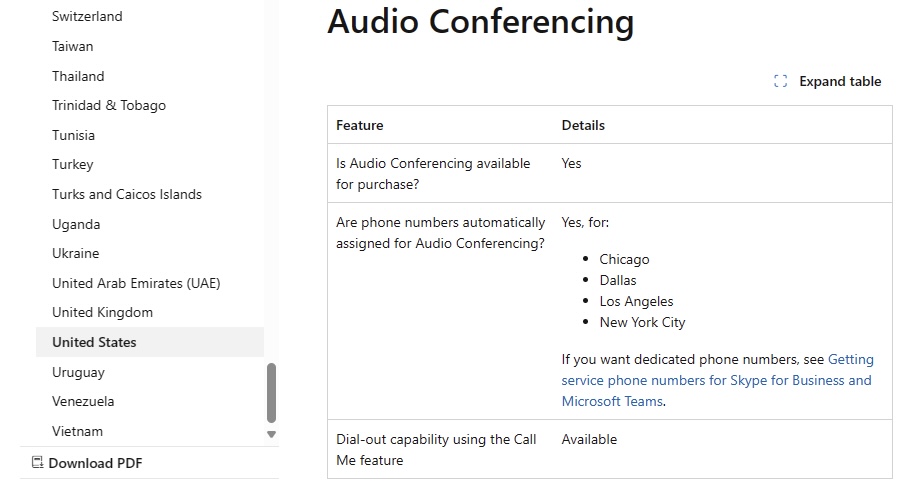The image size is (908, 488).
Task: Open Trinidad & Tobago page
Action: click(109, 105)
